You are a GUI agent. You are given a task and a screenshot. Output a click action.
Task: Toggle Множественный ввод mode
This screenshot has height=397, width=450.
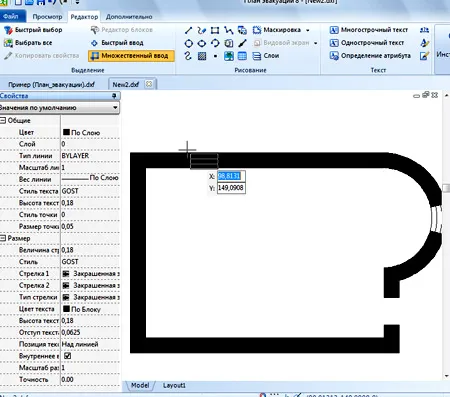click(131, 56)
